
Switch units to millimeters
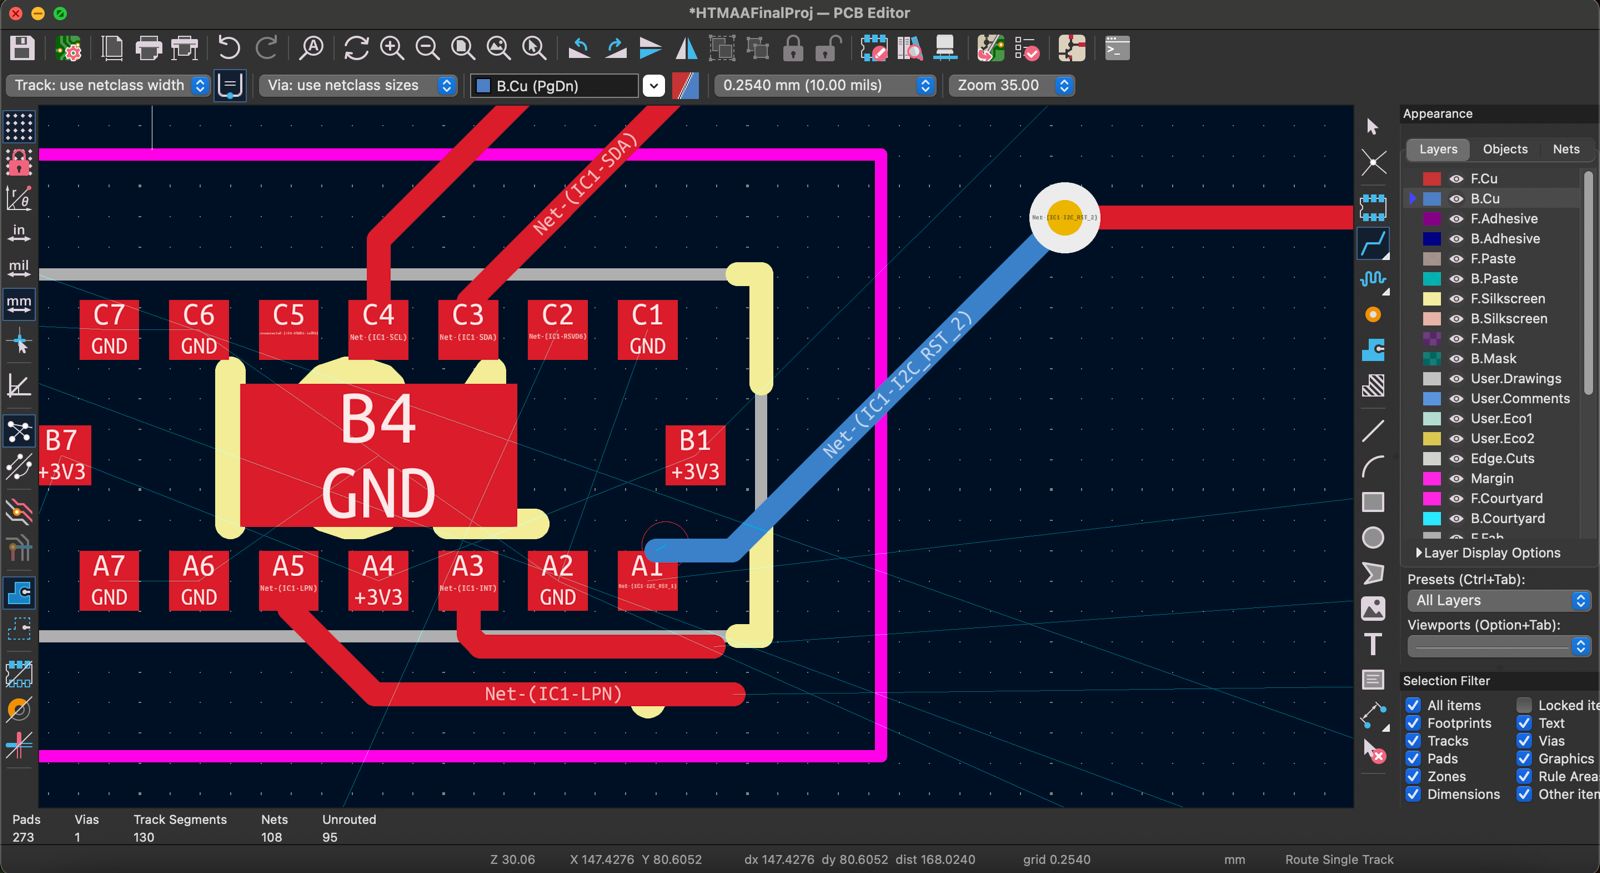click(19, 303)
